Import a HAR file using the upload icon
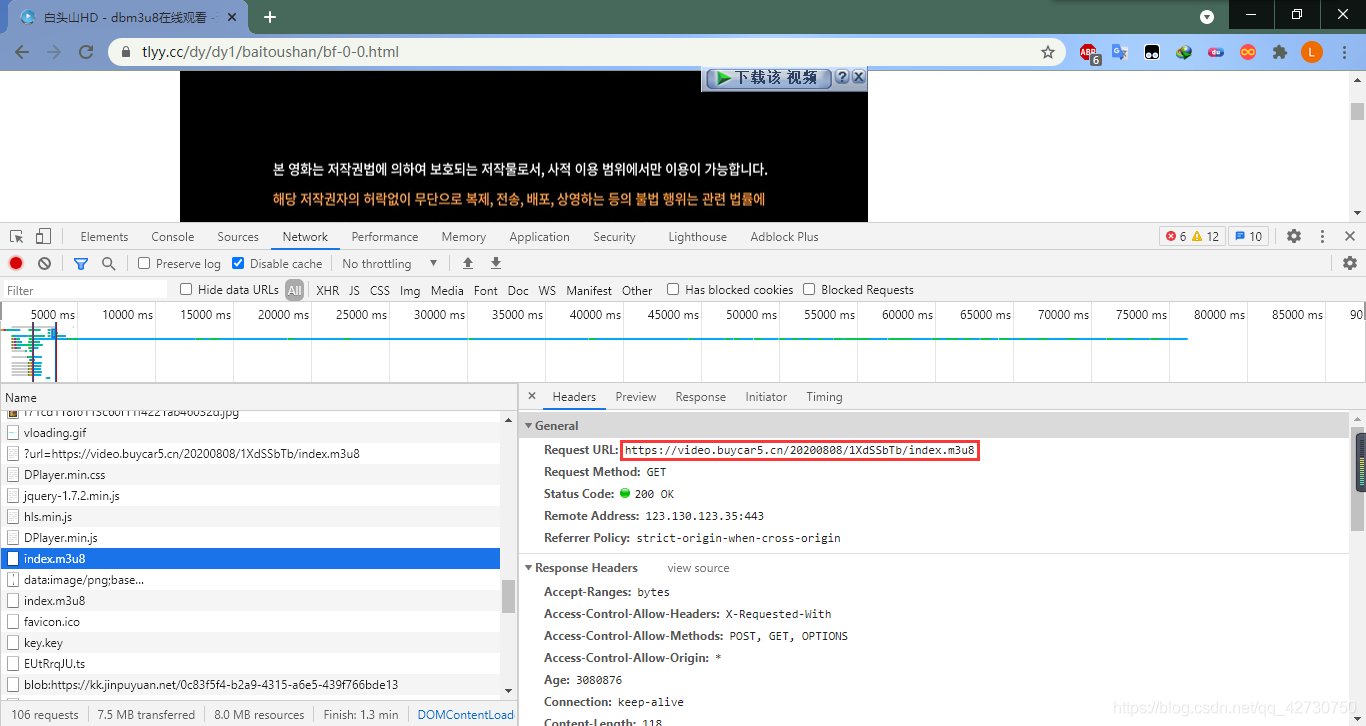Viewport: 1366px width, 726px height. pyautogui.click(x=468, y=263)
